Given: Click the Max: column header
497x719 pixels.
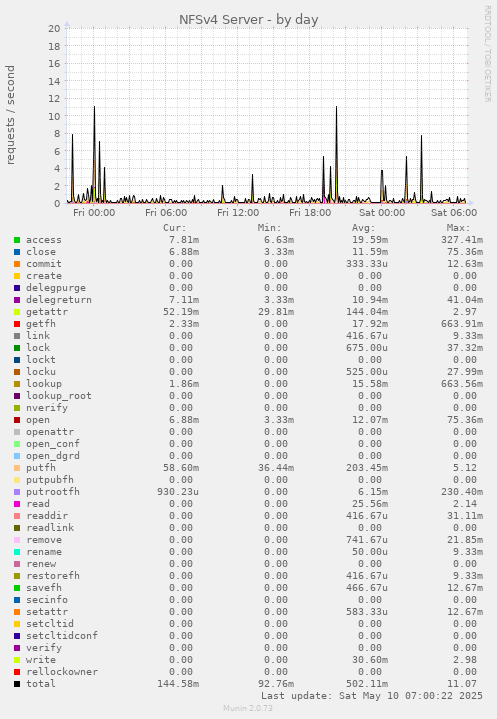Looking at the screenshot, I should tap(458, 228).
